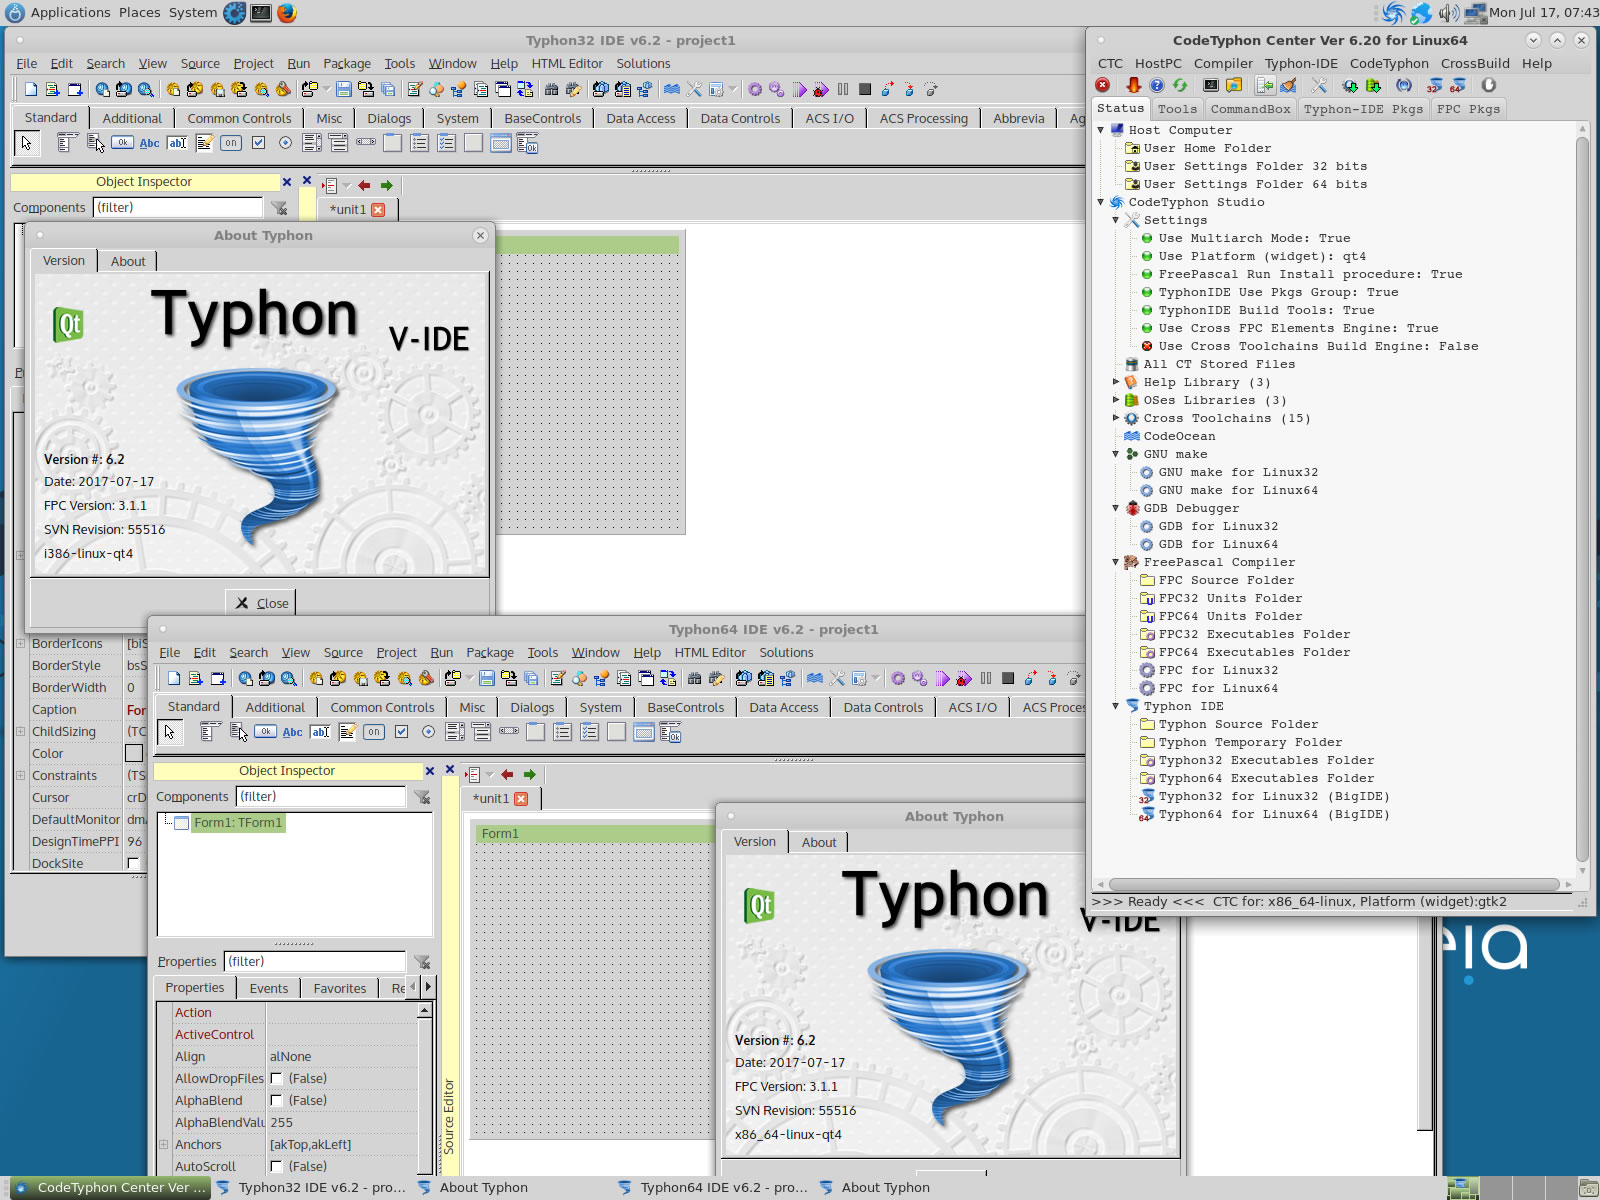Screen dimensions: 1600x1200
Task: Toggle the AllowDropFiles checkbox
Action: [x=277, y=1079]
